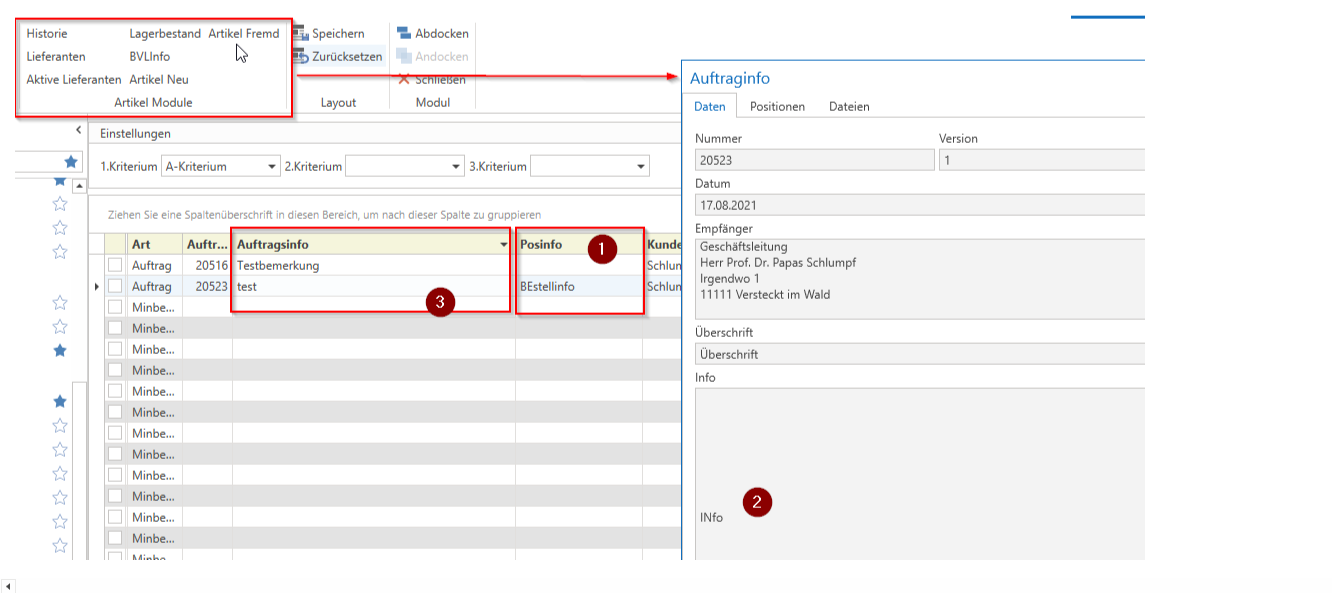1332x593 pixels.
Task: Collapse the left sidebar with chevron
Action: point(78,130)
